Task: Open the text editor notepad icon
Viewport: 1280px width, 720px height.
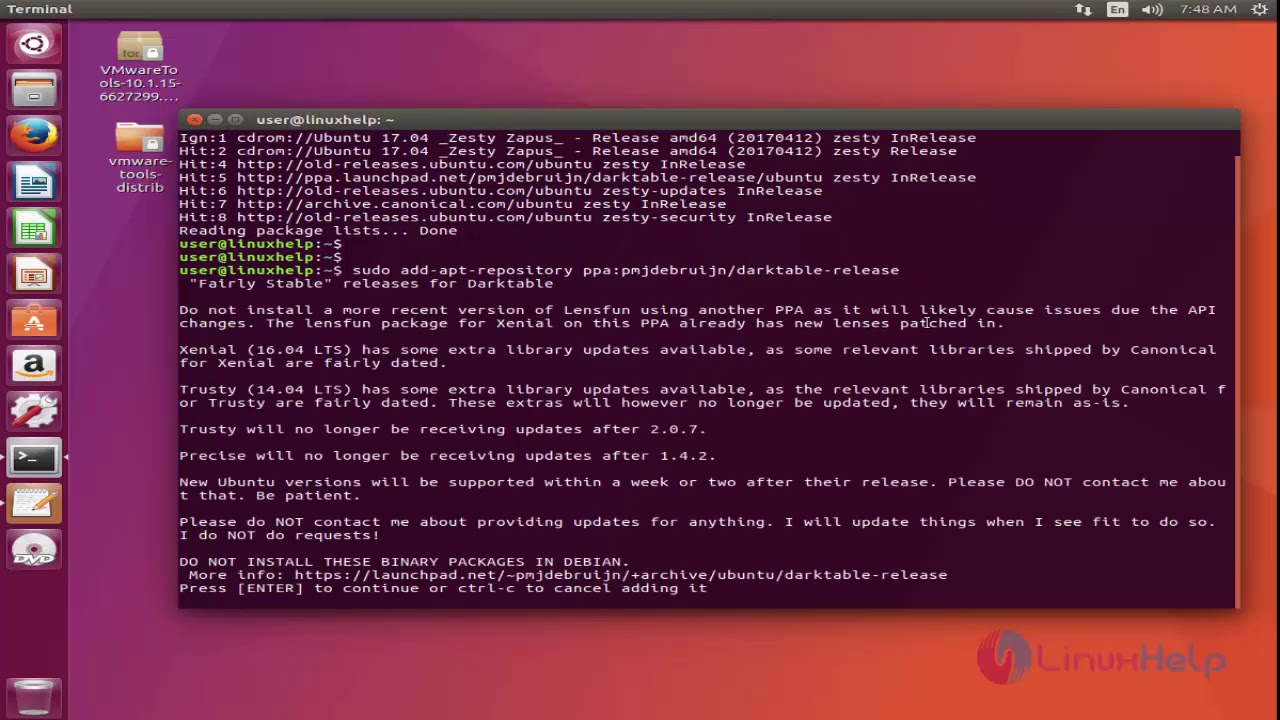Action: coord(34,504)
